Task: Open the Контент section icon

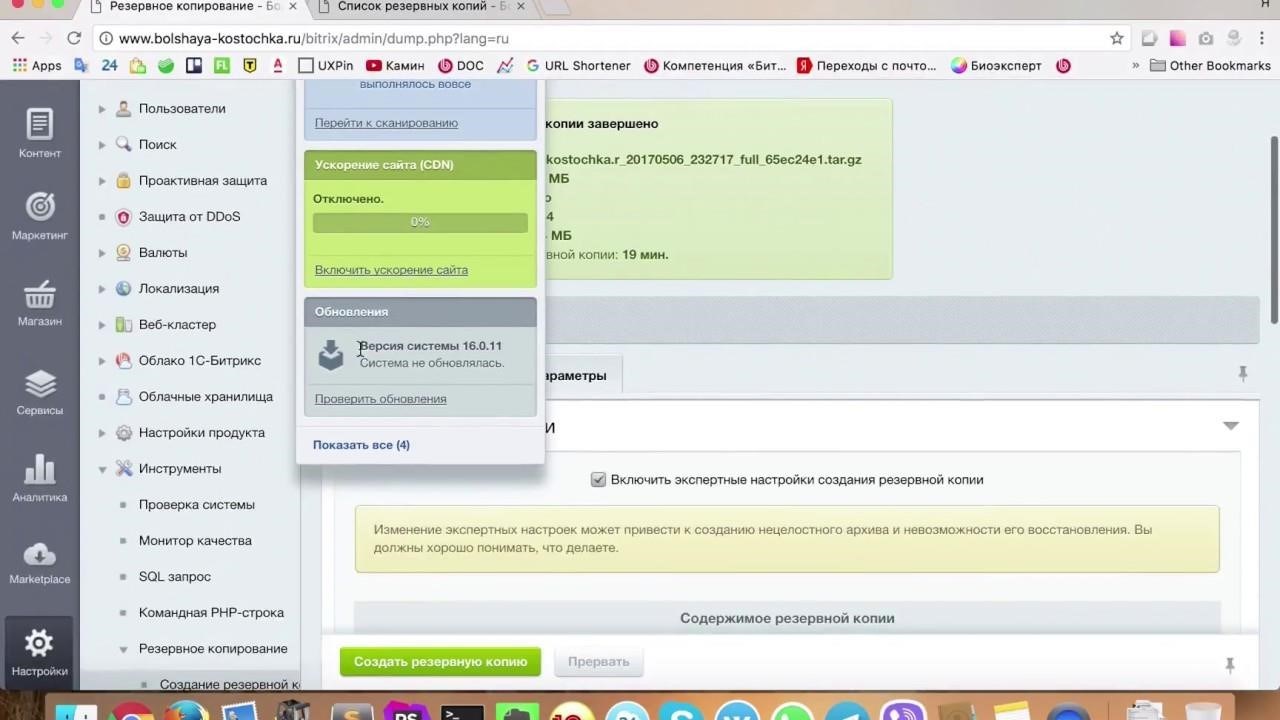Action: point(40,124)
